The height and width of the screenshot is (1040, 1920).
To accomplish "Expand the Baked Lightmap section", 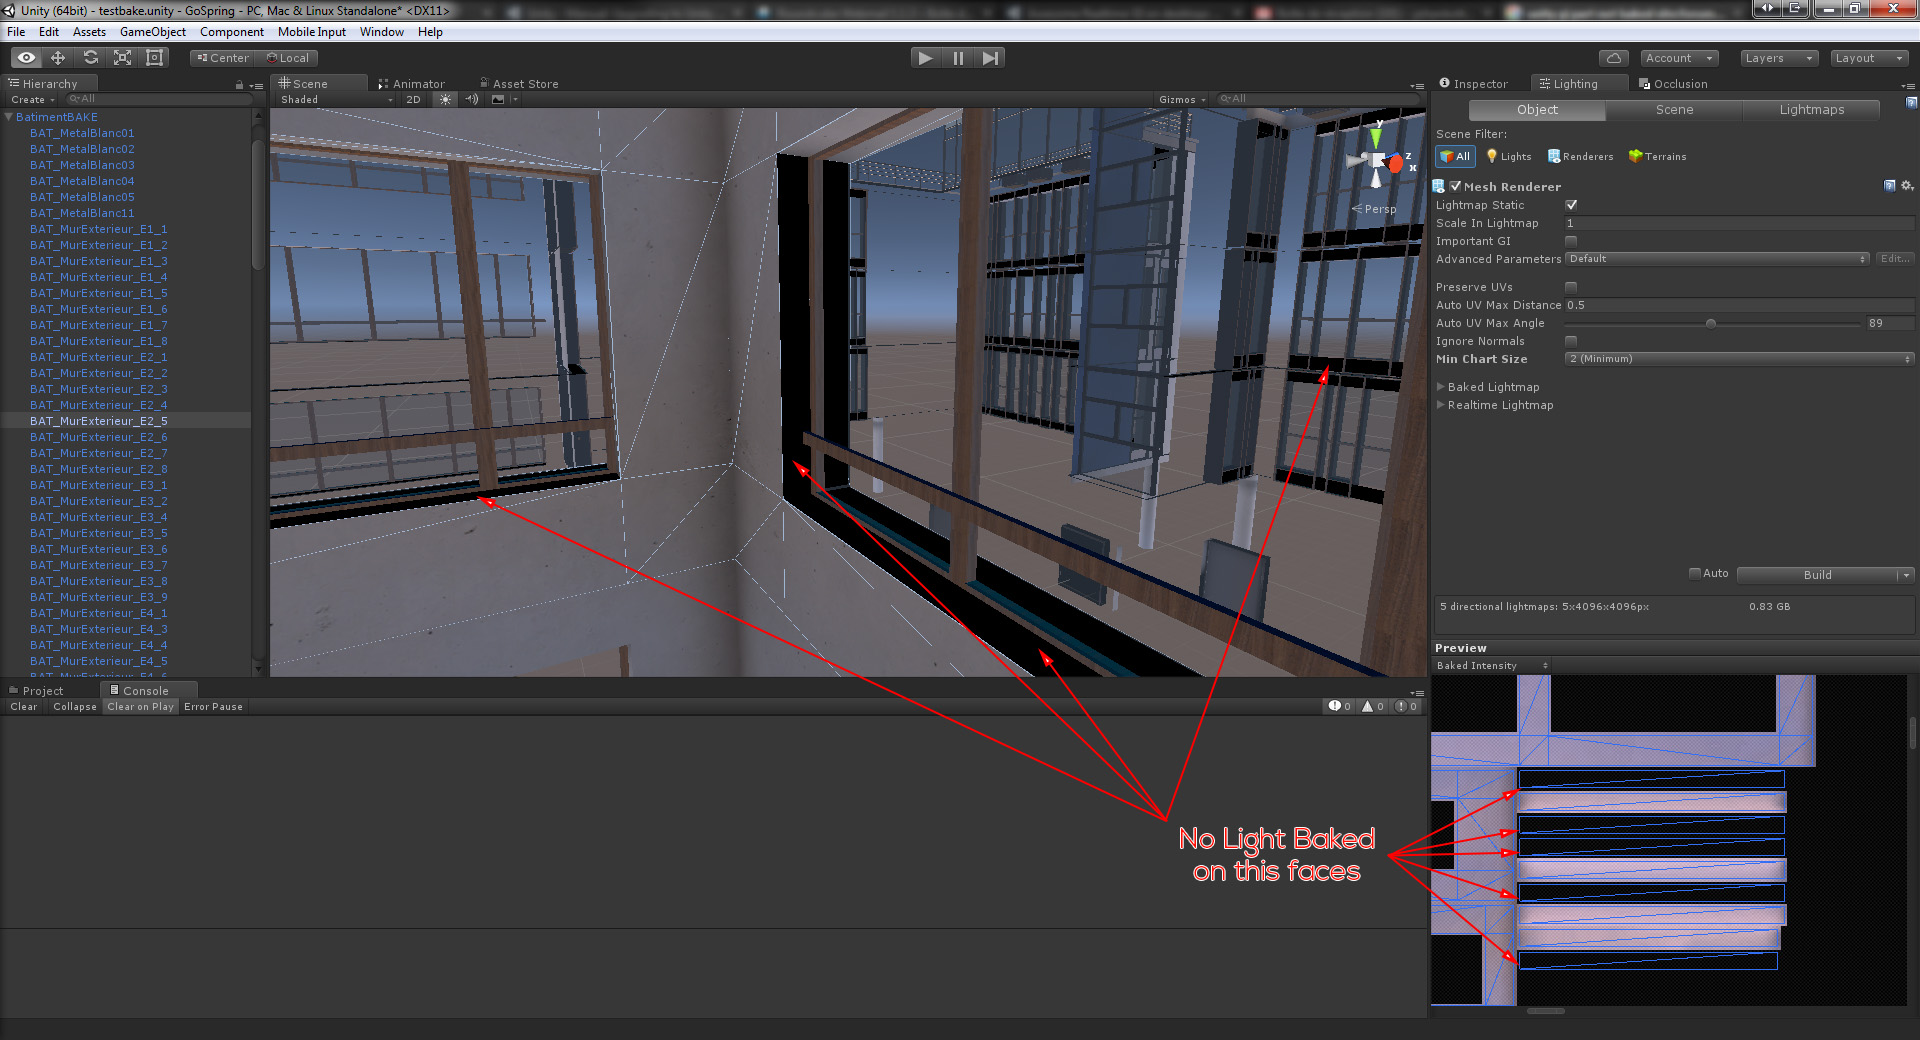I will (x=1440, y=387).
